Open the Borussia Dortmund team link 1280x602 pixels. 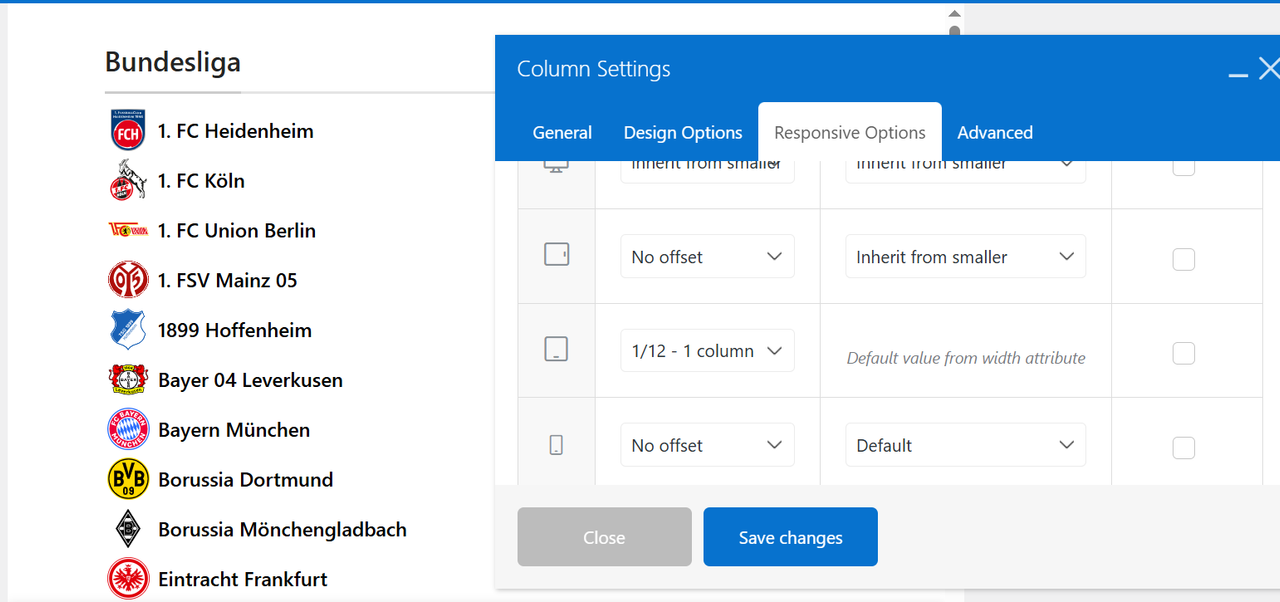245,480
